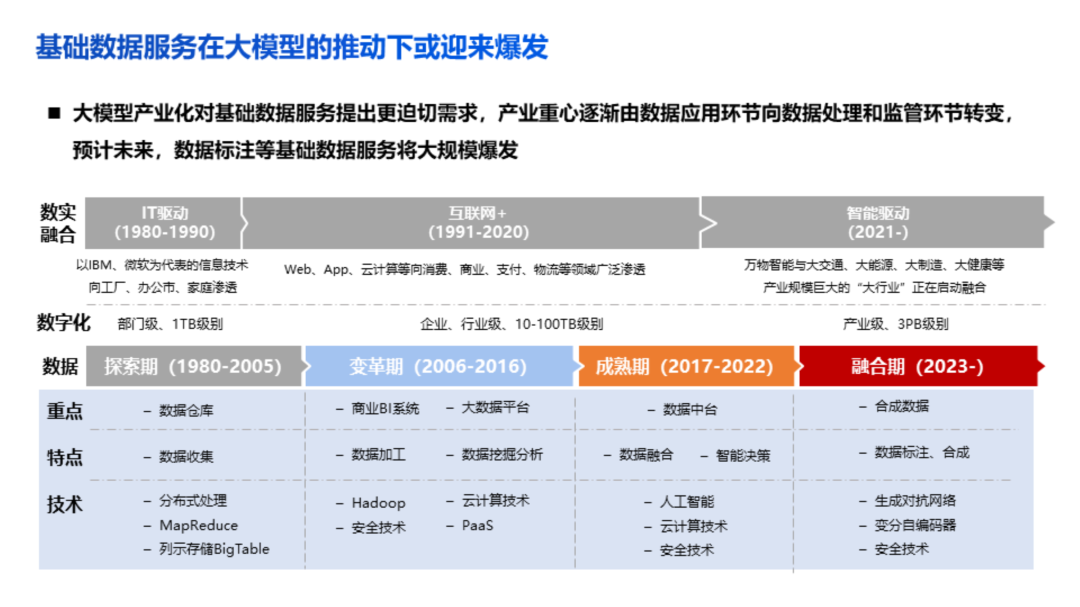The width and height of the screenshot is (1080, 607).
Task: Click the 数实融合 row label
Action: click(x=58, y=223)
